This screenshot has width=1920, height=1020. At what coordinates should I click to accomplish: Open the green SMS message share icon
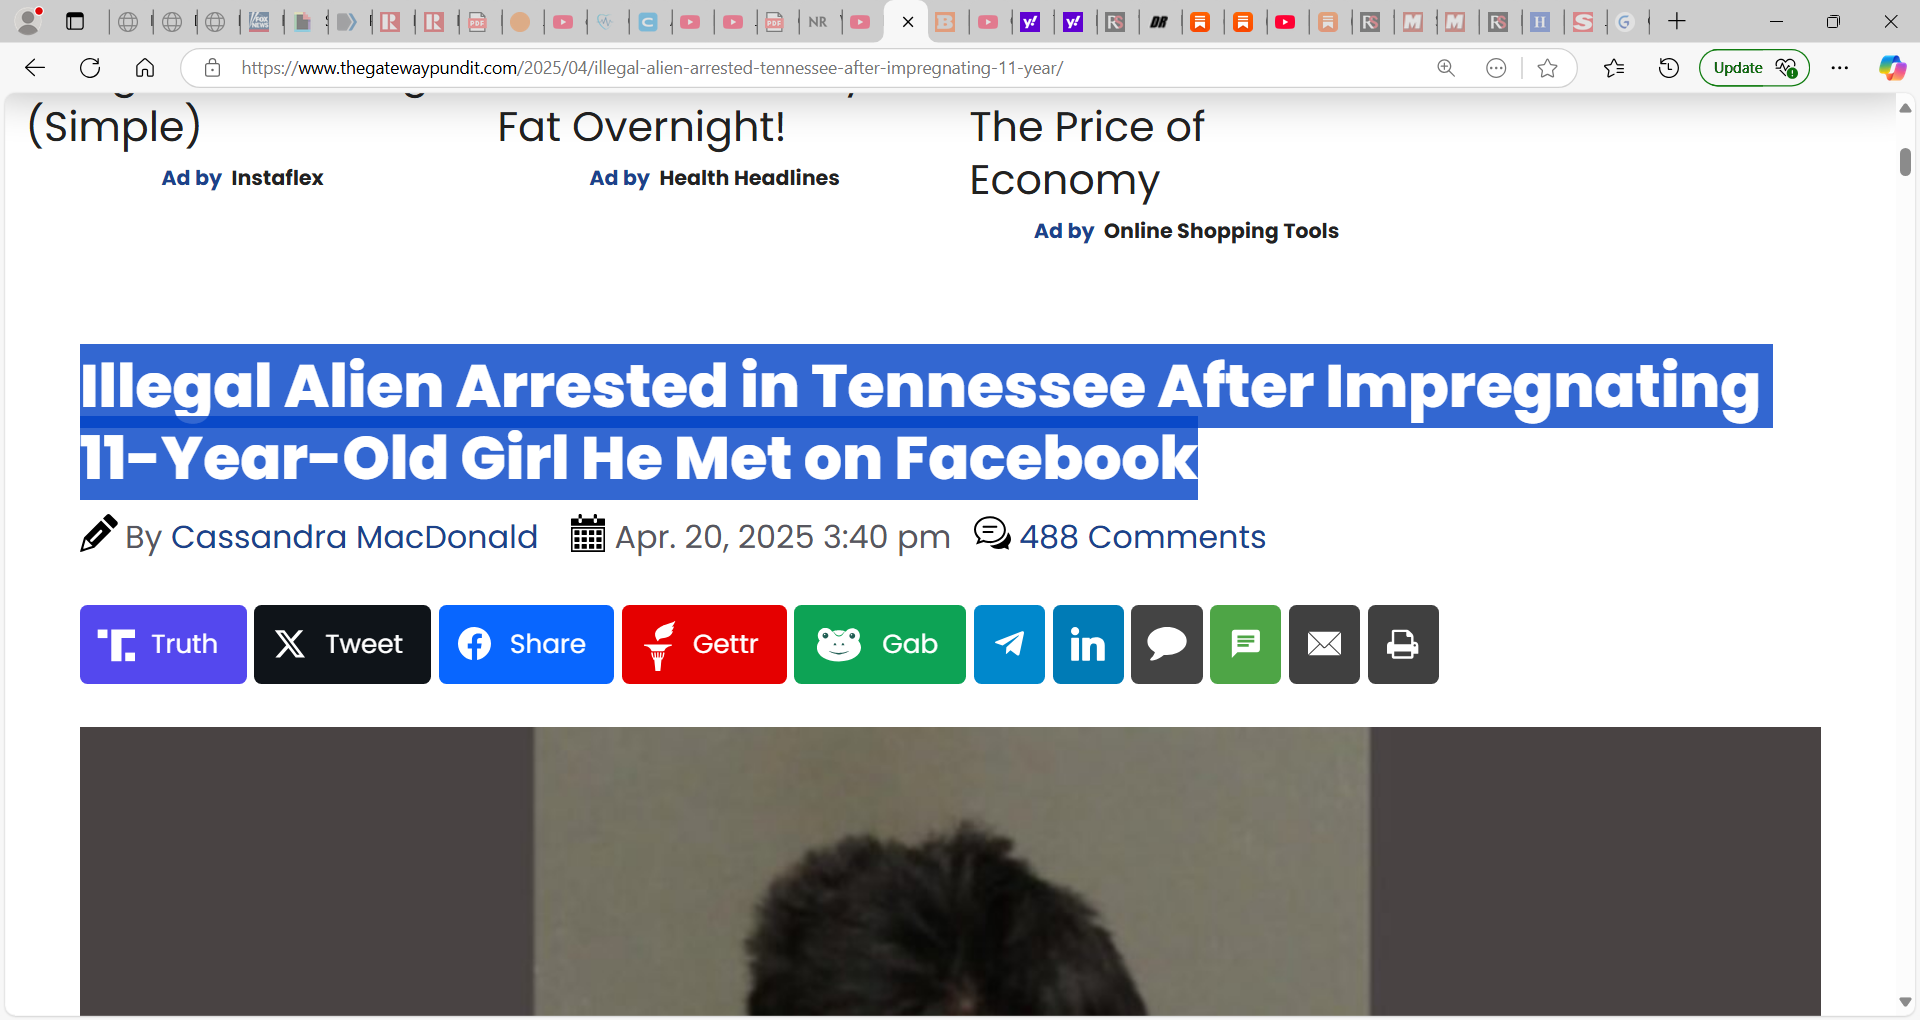point(1245,644)
